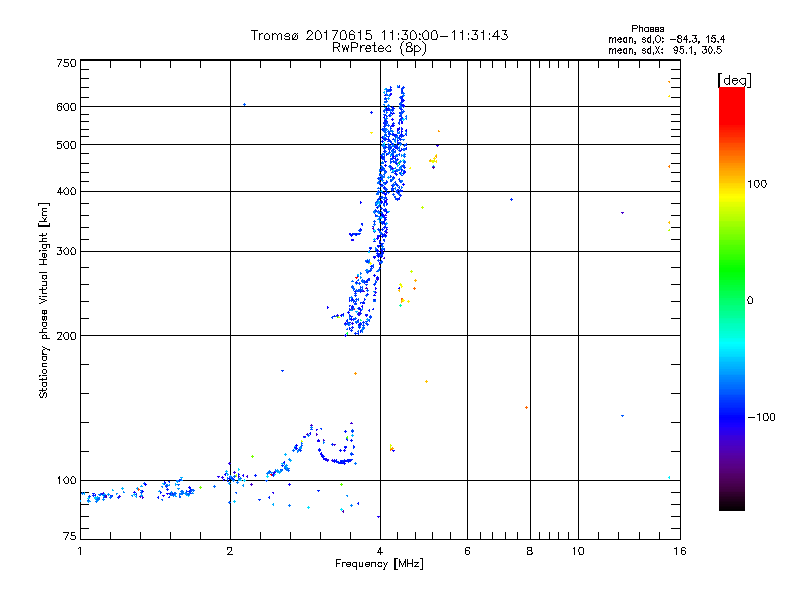Click the 'Stationary phase Virtual Height [km]' axis label
The height and width of the screenshot is (600, 800).
coord(44,300)
